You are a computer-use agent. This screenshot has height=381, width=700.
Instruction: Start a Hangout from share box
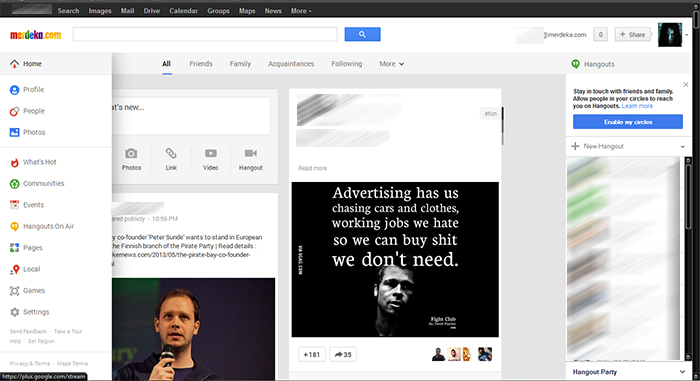250,159
